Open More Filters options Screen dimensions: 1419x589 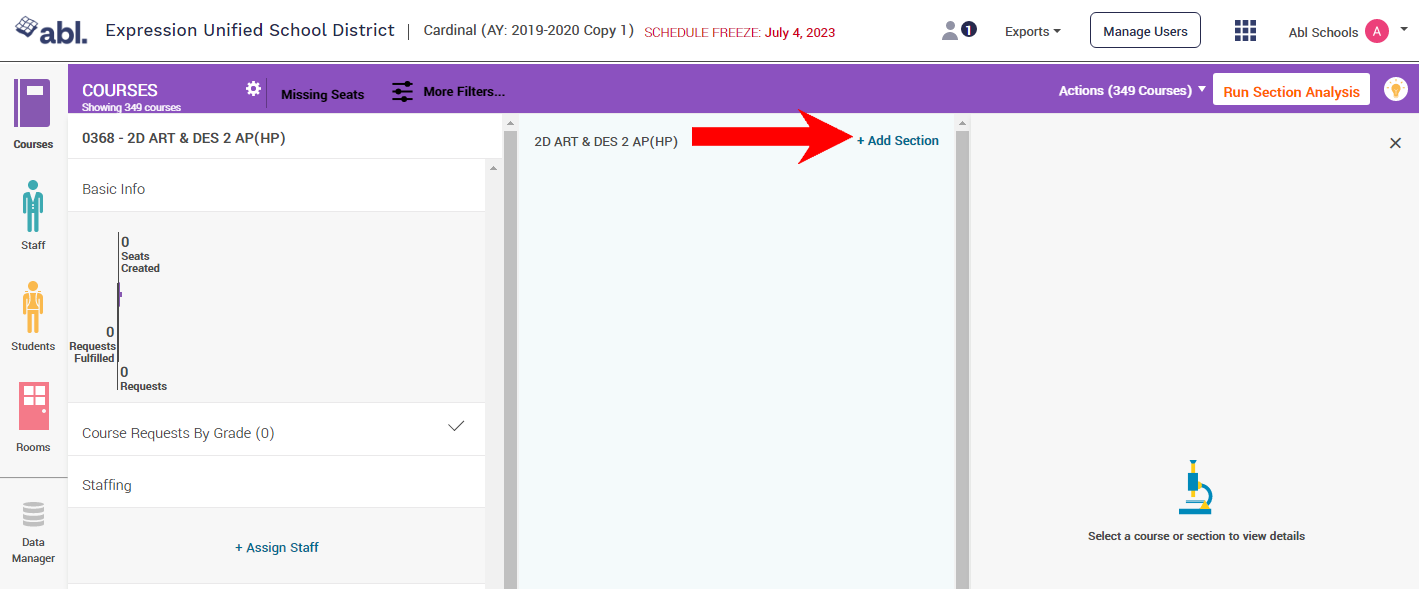click(448, 92)
